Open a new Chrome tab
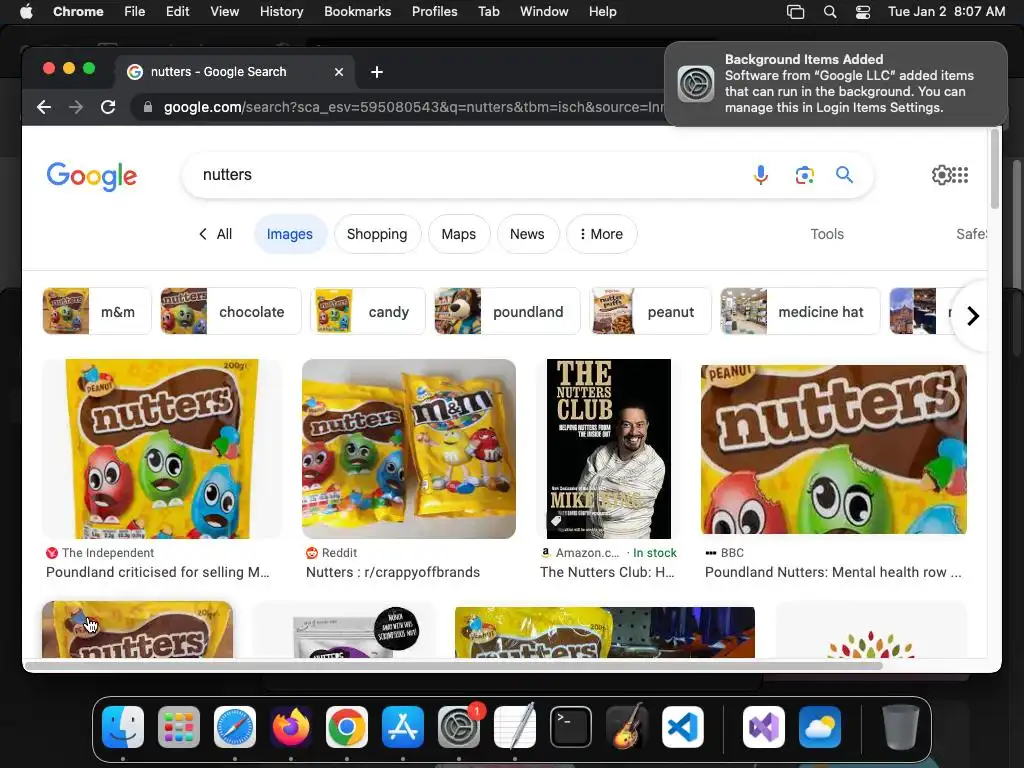Viewport: 1024px width, 768px height. (377, 72)
